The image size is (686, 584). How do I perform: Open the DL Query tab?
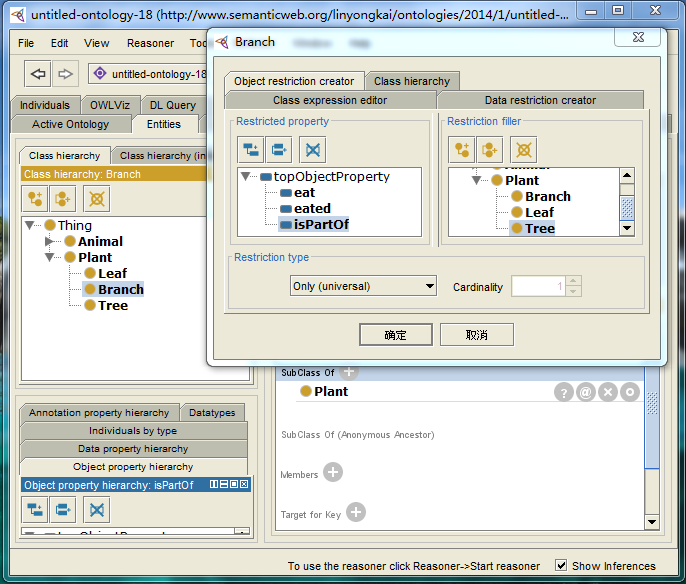point(173,105)
